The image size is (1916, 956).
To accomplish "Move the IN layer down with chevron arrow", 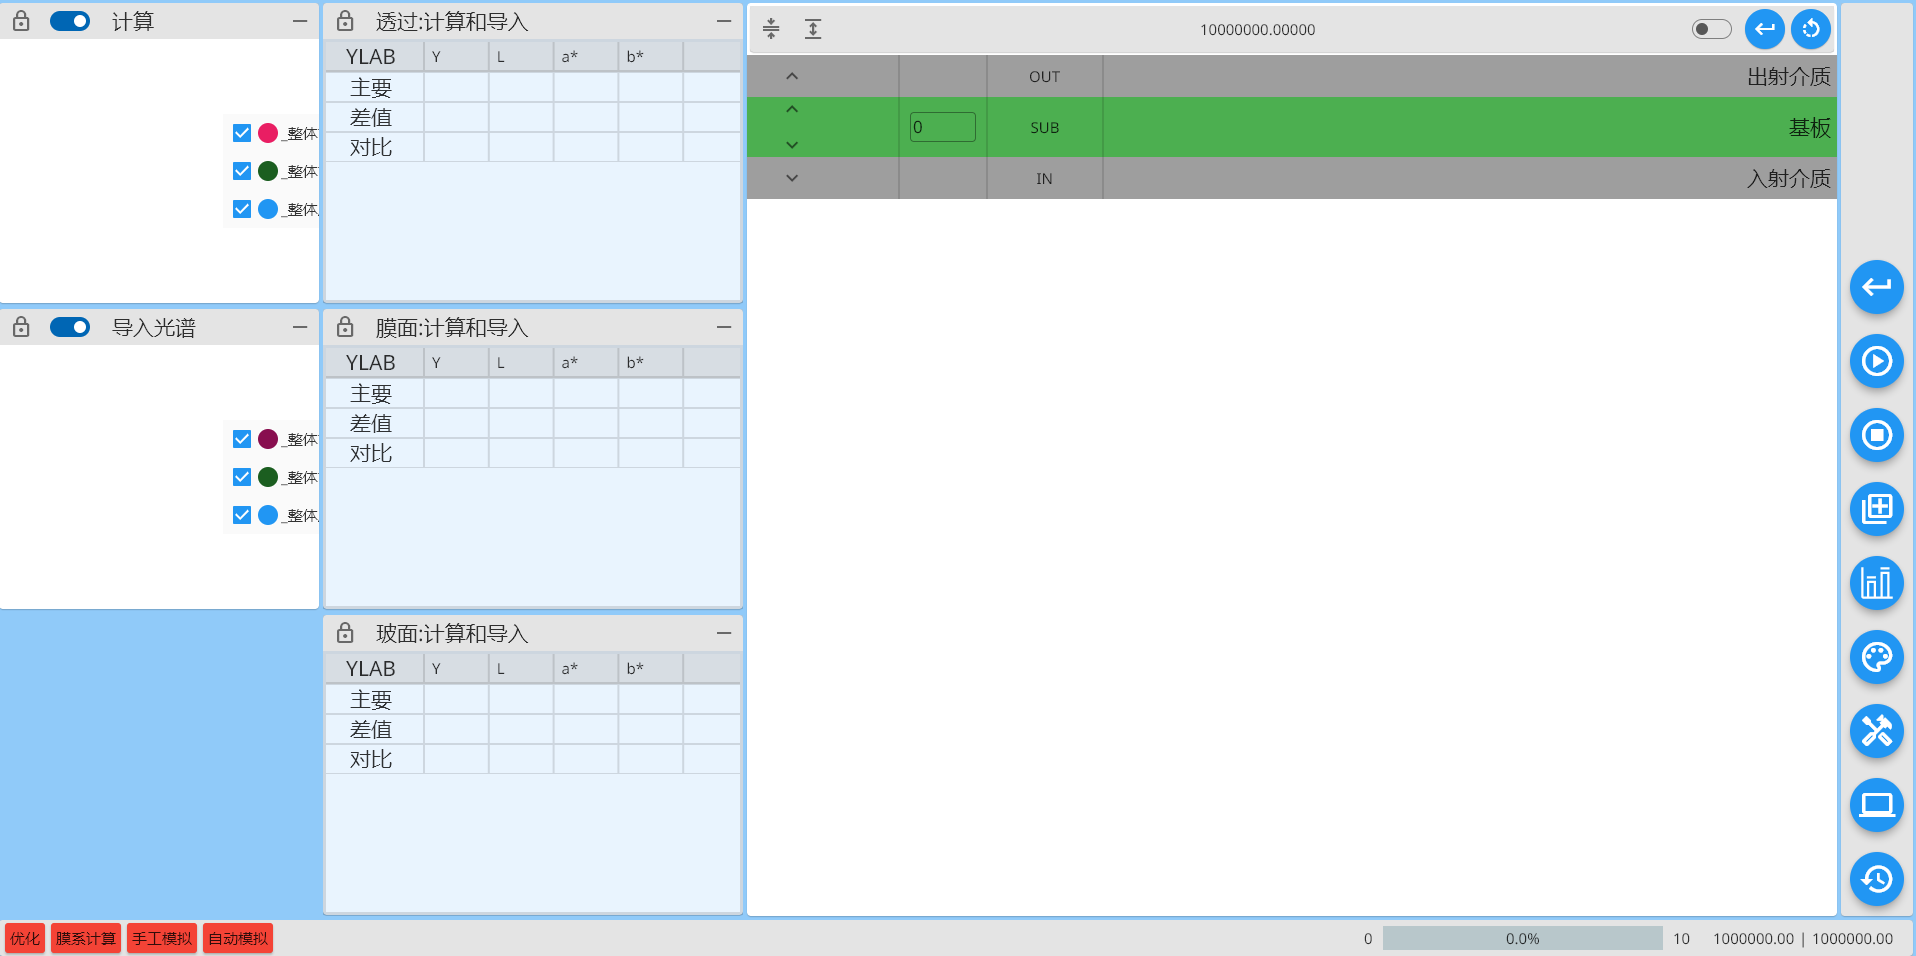I will (791, 178).
